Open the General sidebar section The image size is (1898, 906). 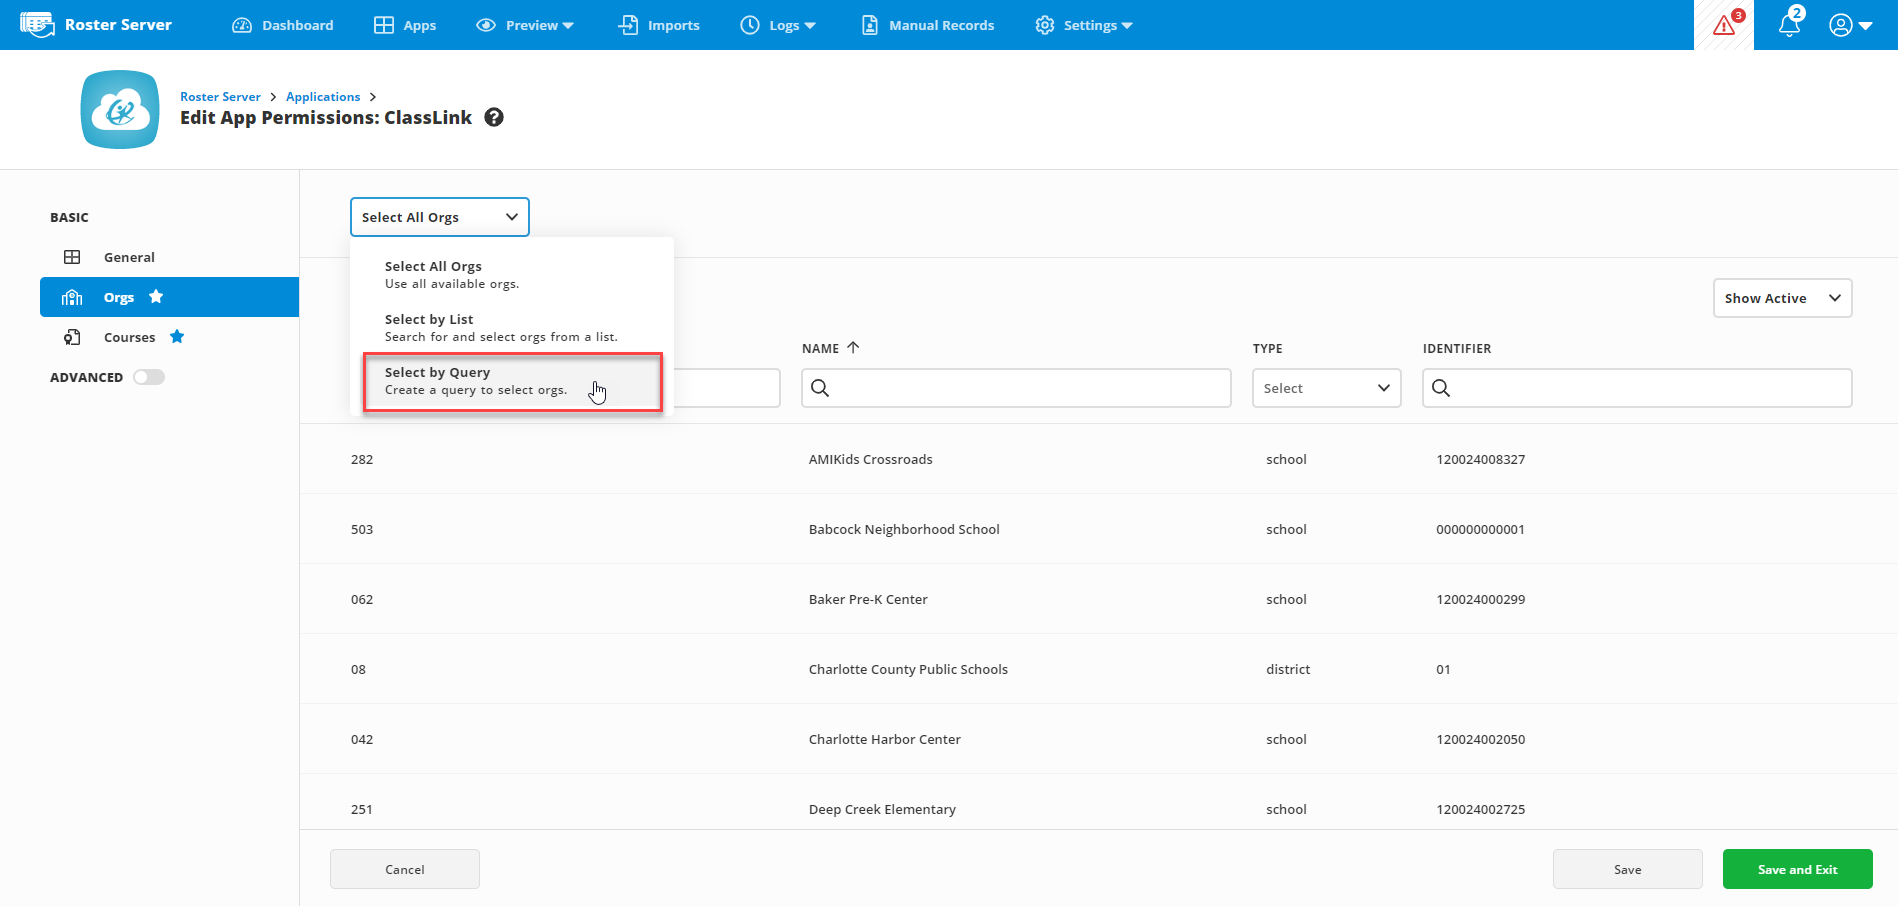point(129,257)
